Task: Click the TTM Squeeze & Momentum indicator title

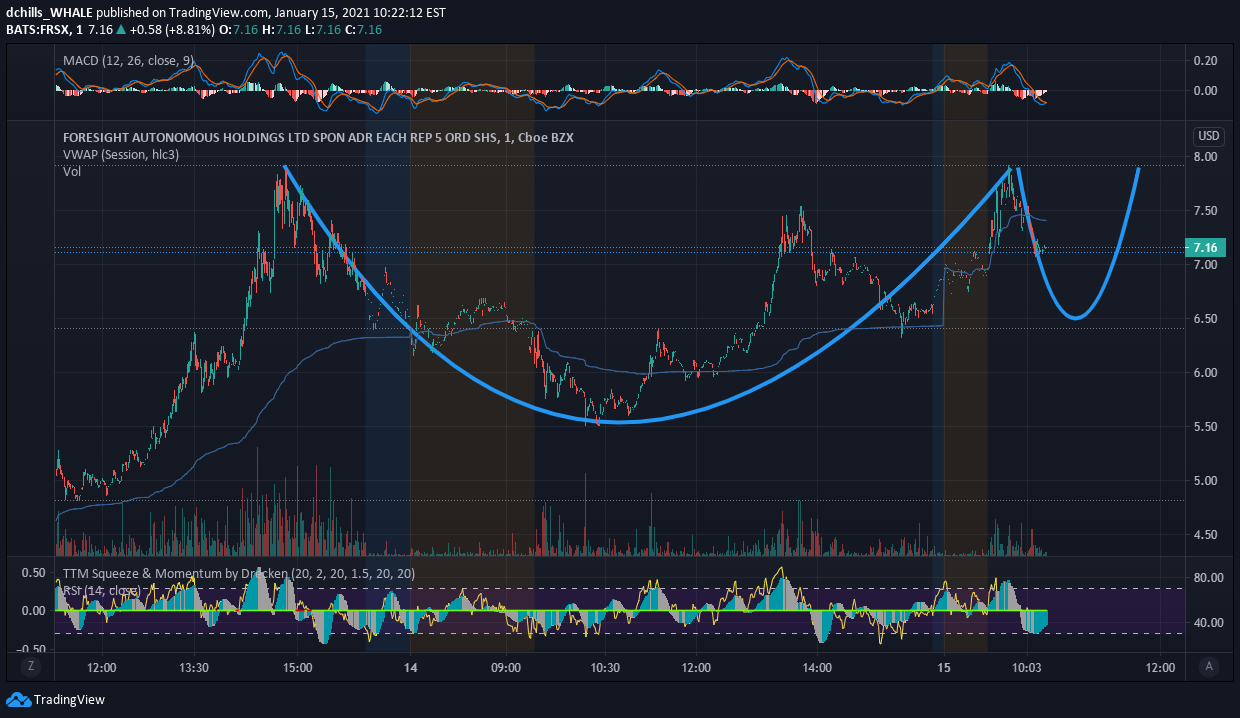Action: 238,574
